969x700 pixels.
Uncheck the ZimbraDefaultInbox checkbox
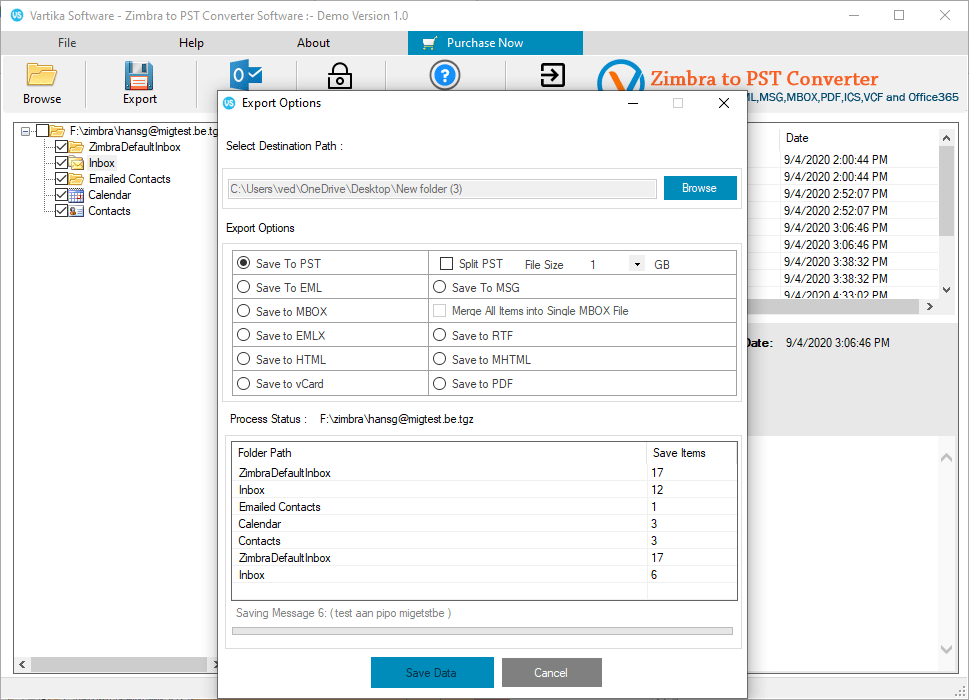tap(61, 147)
